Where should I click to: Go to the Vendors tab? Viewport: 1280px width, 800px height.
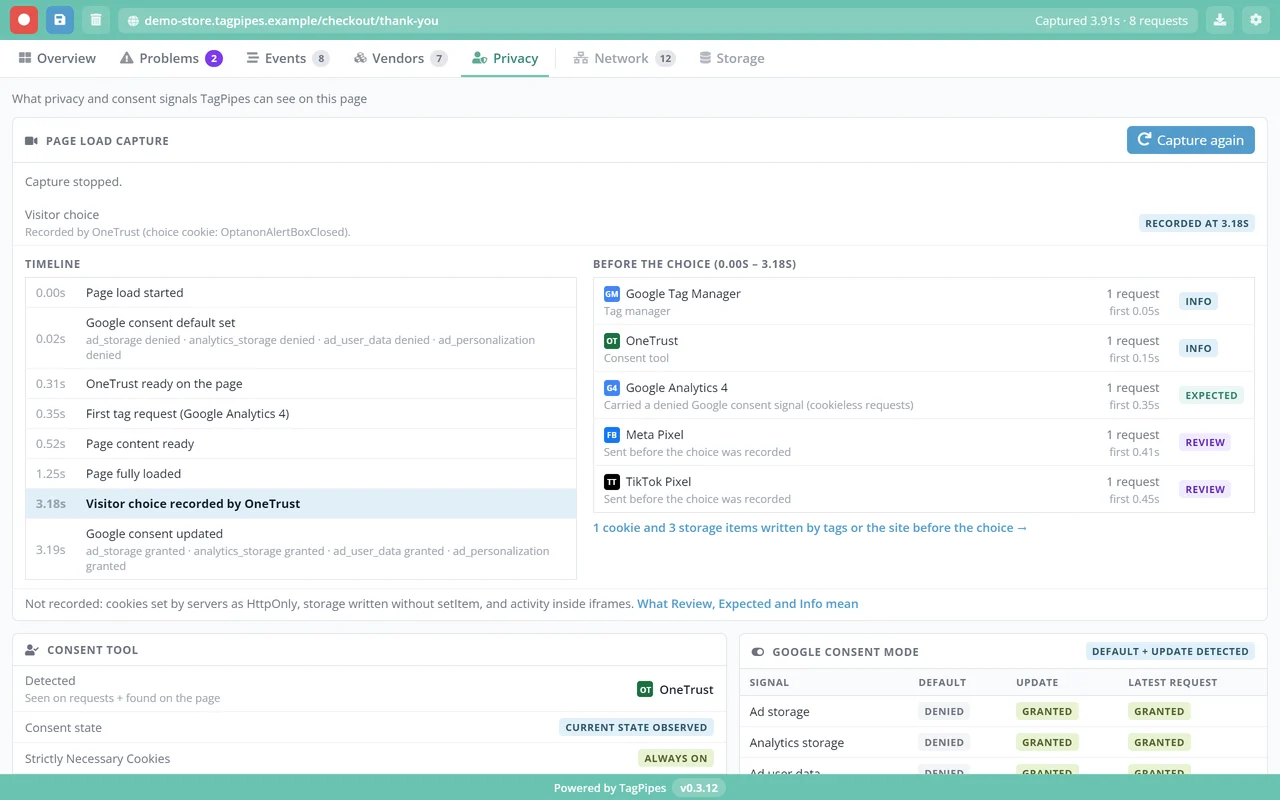pyautogui.click(x=400, y=58)
